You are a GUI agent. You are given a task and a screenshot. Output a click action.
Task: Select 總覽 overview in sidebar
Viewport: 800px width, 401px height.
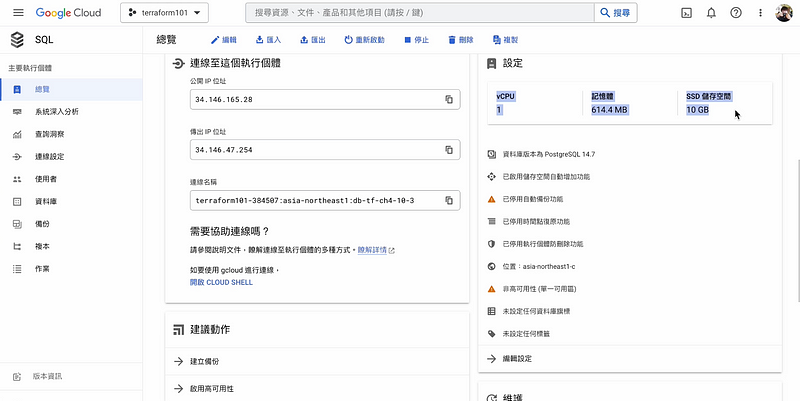pyautogui.click(x=71, y=89)
